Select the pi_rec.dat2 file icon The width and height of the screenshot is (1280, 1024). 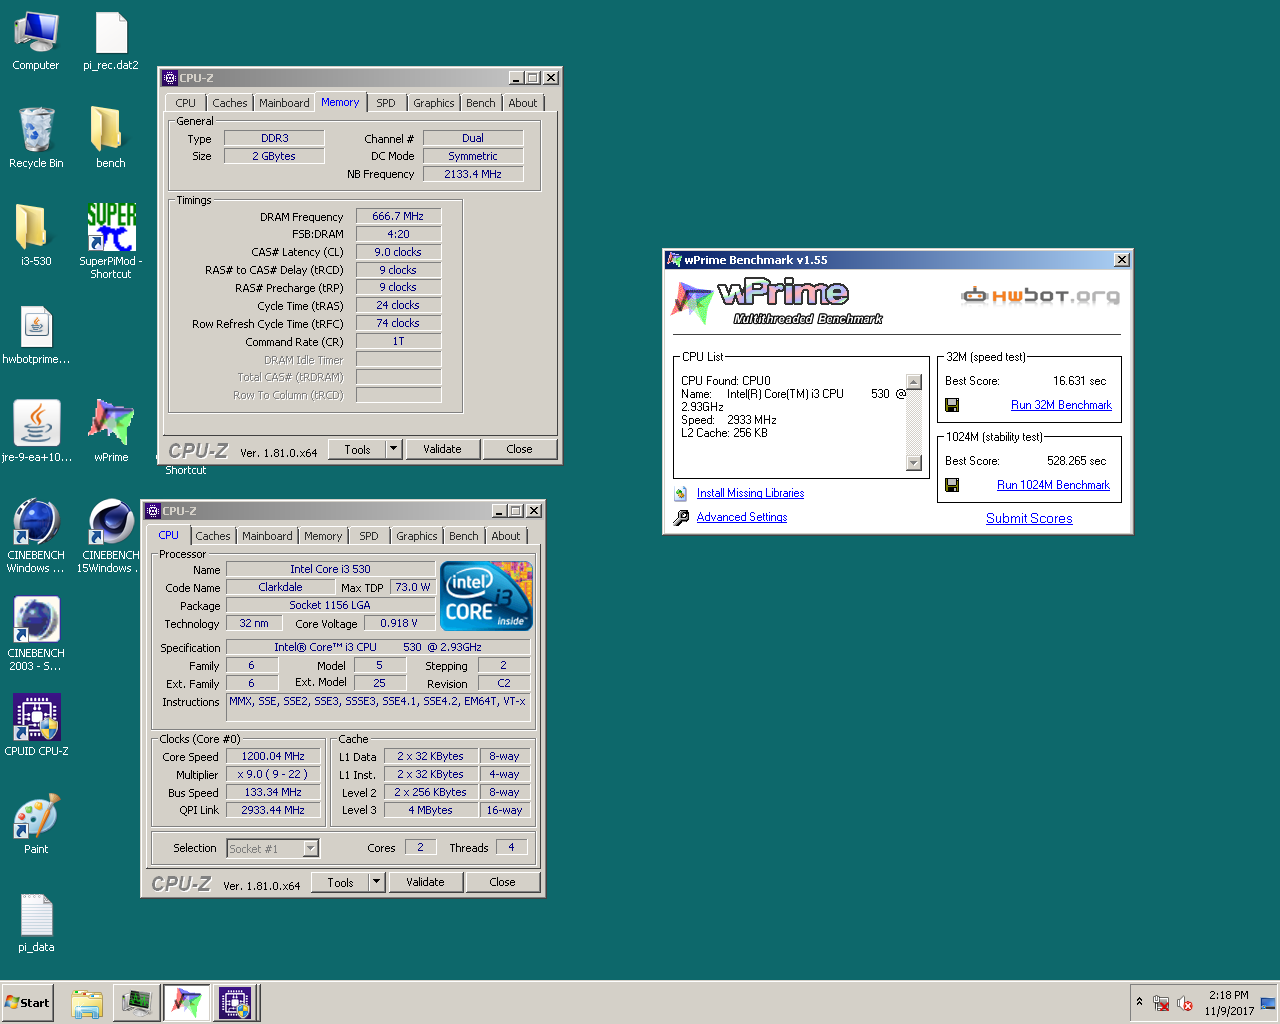pos(111,41)
